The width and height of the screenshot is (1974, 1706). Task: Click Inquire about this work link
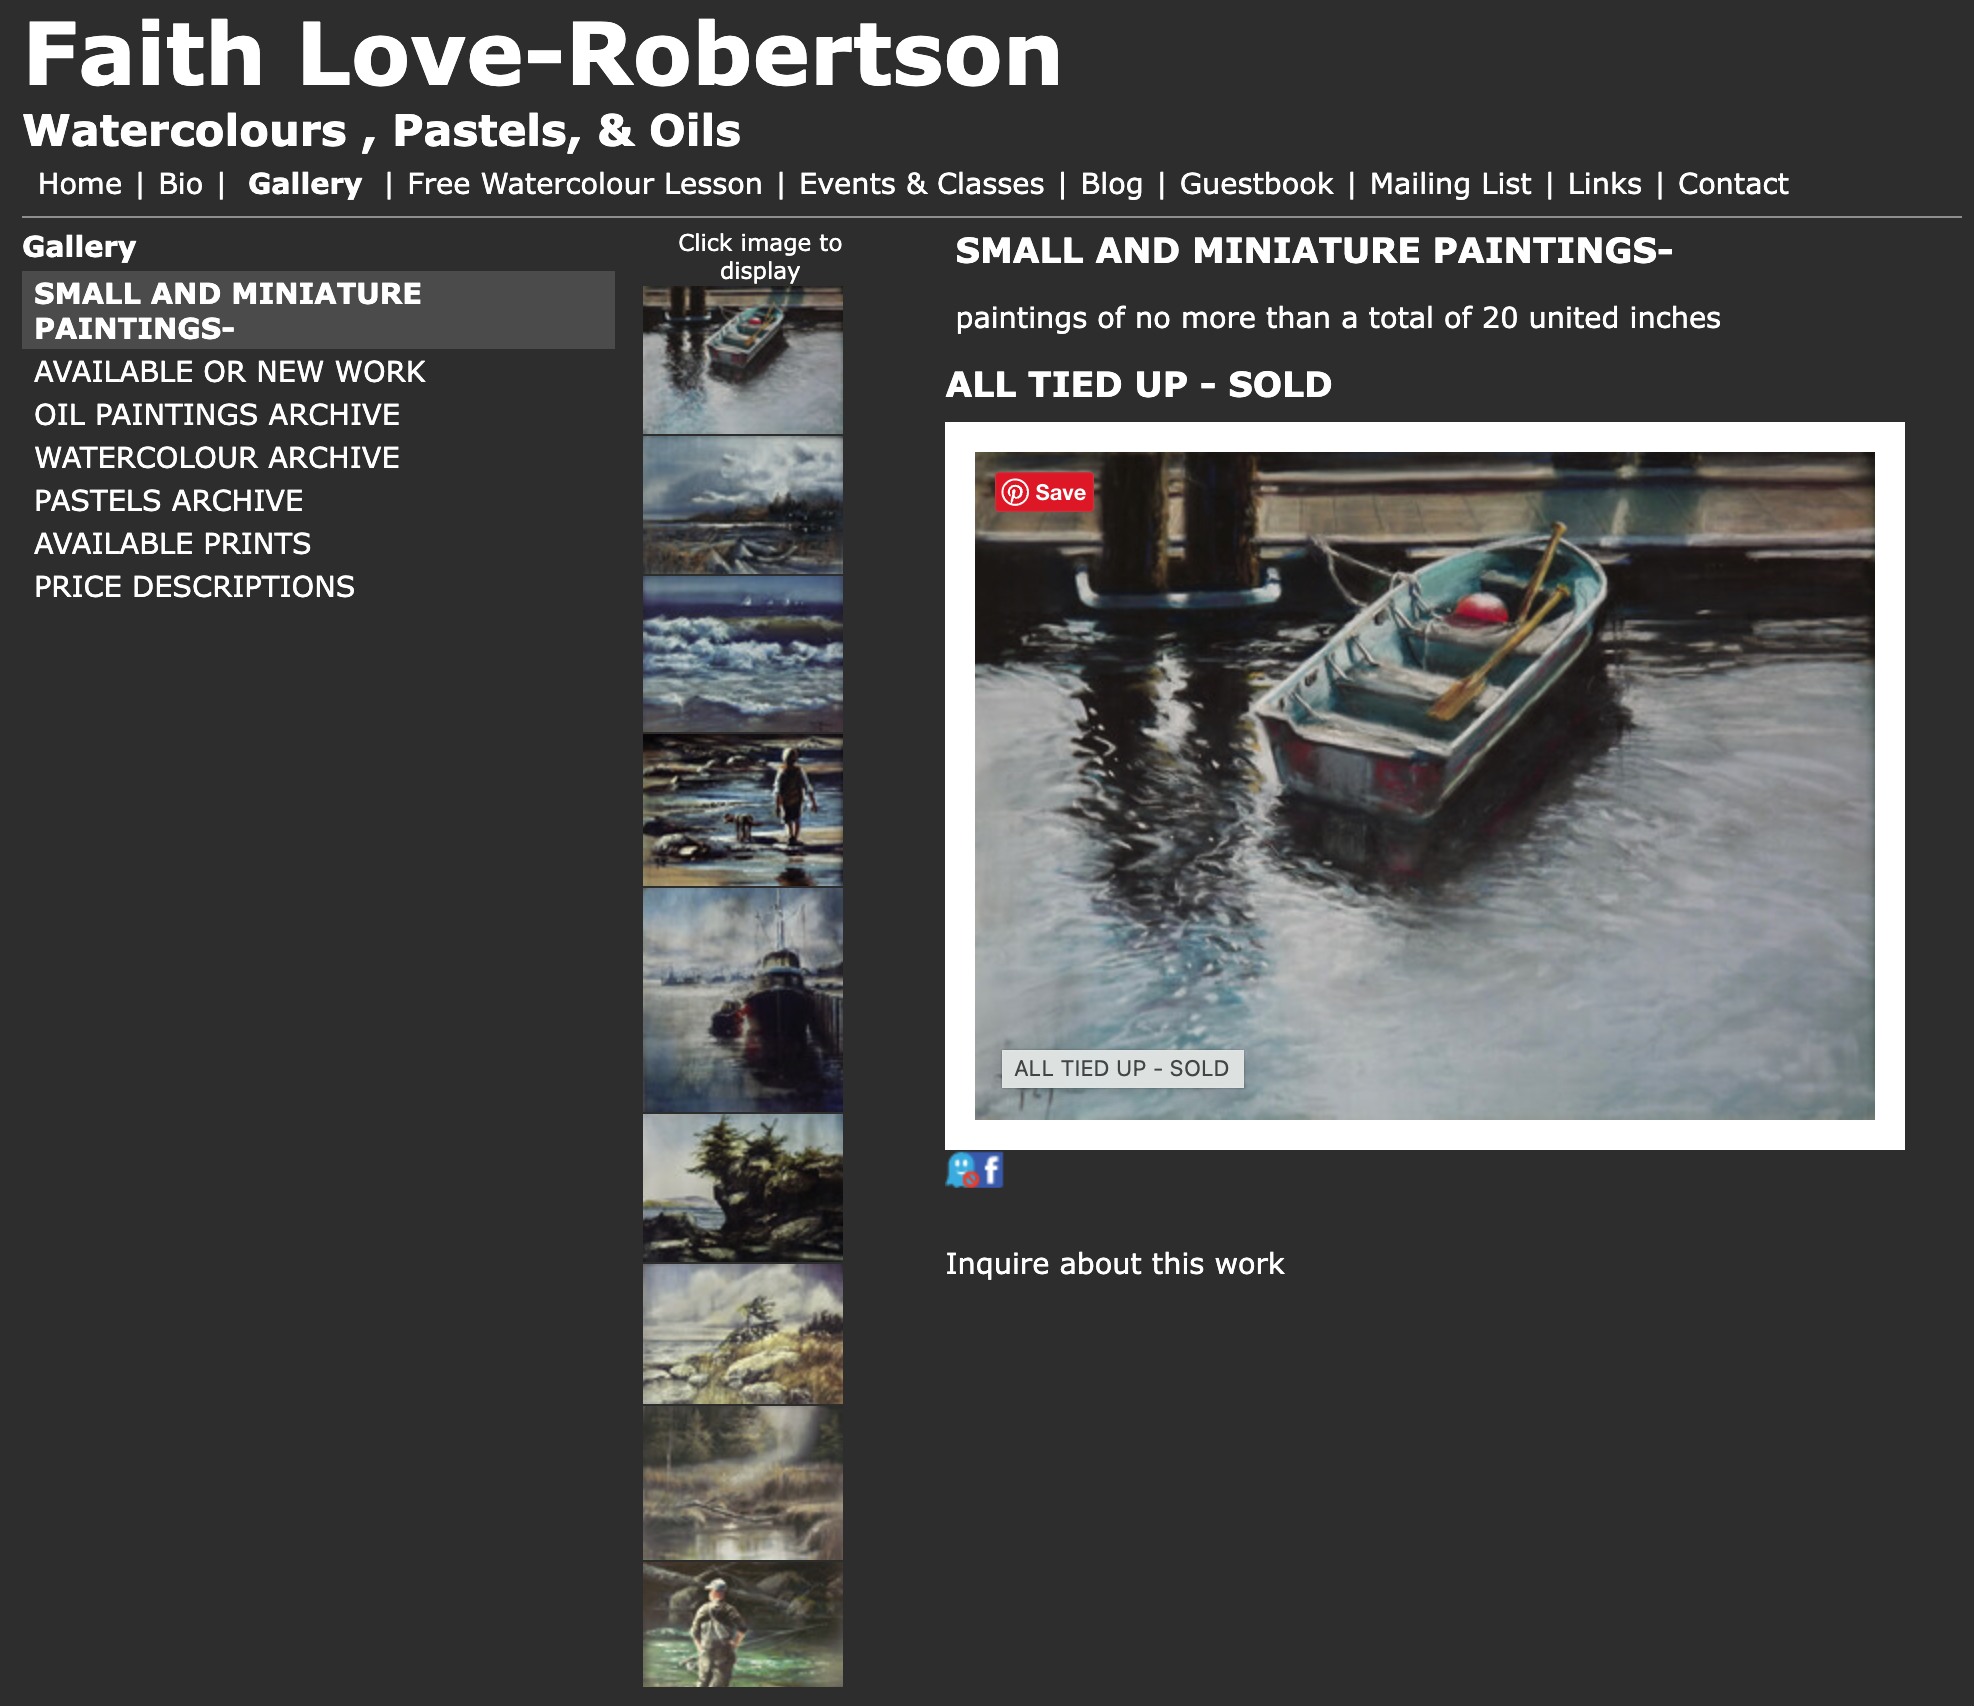click(x=1114, y=1264)
